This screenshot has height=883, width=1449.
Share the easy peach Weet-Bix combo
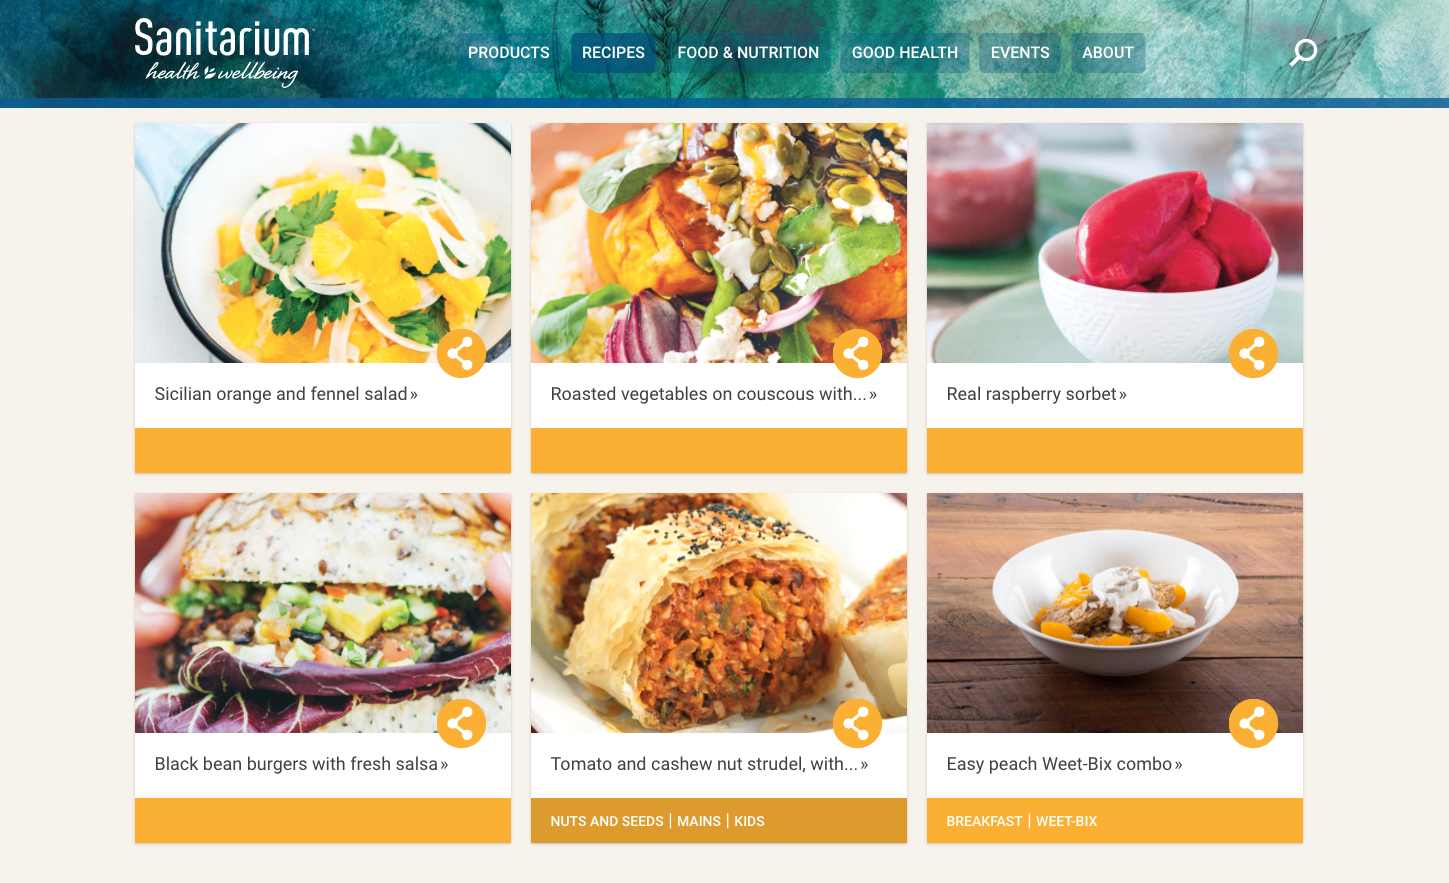(x=1253, y=723)
